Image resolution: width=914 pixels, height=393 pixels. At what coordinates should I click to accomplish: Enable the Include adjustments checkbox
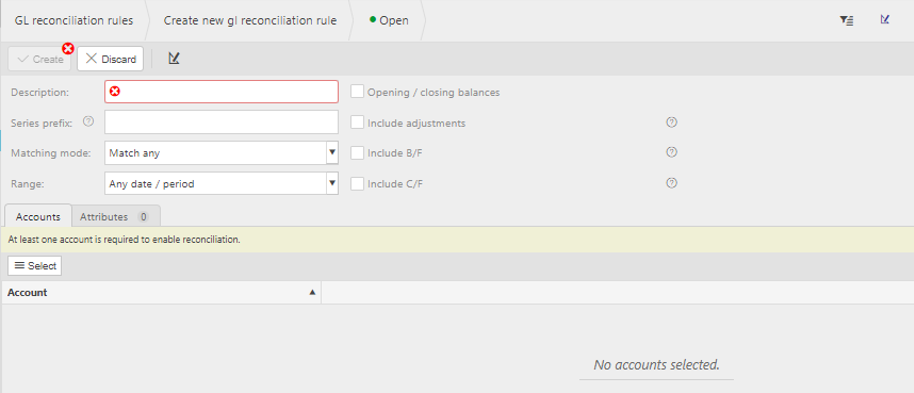(x=357, y=122)
